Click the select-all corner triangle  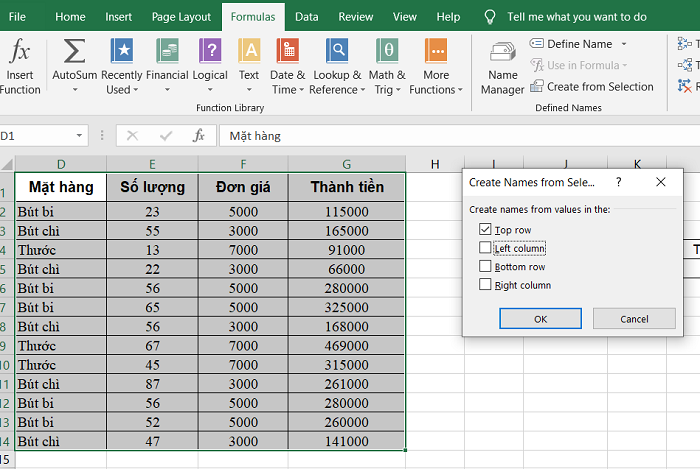click(7, 164)
